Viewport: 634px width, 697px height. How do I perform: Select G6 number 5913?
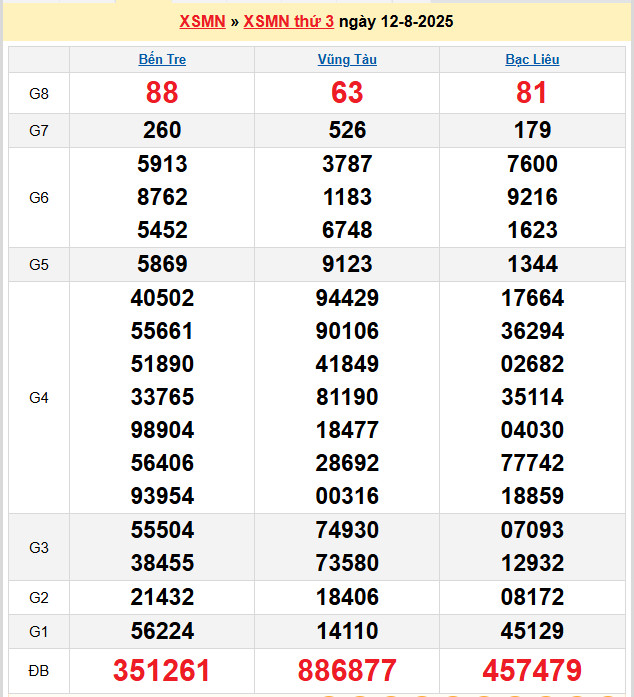pos(162,164)
